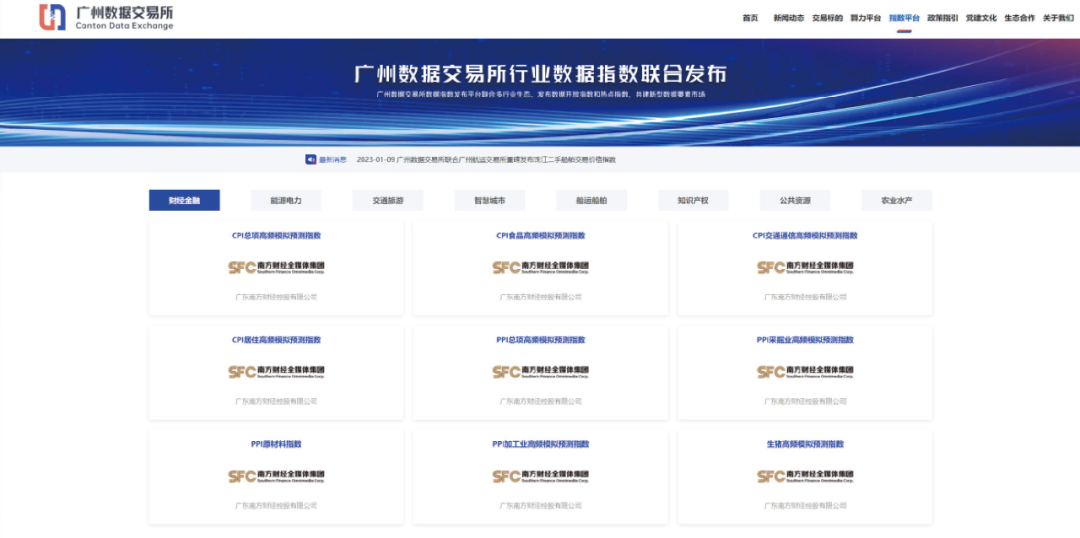The width and height of the screenshot is (1080, 538).
Task: Open the 党建文化 menu item
Action: [x=981, y=19]
